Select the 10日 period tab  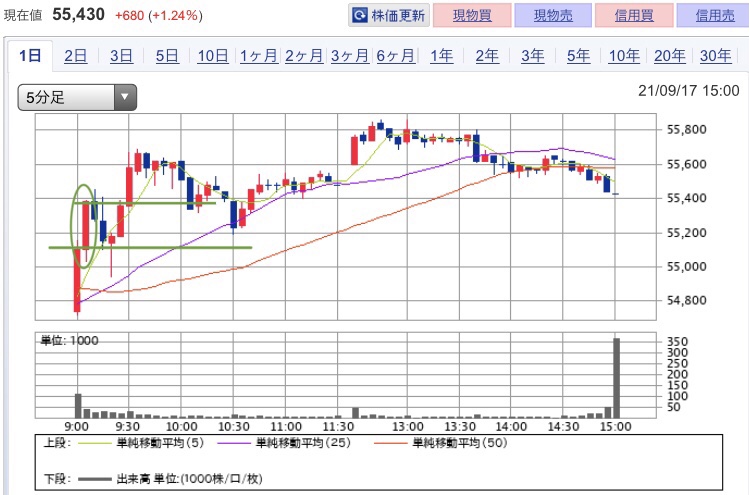[x=213, y=56]
